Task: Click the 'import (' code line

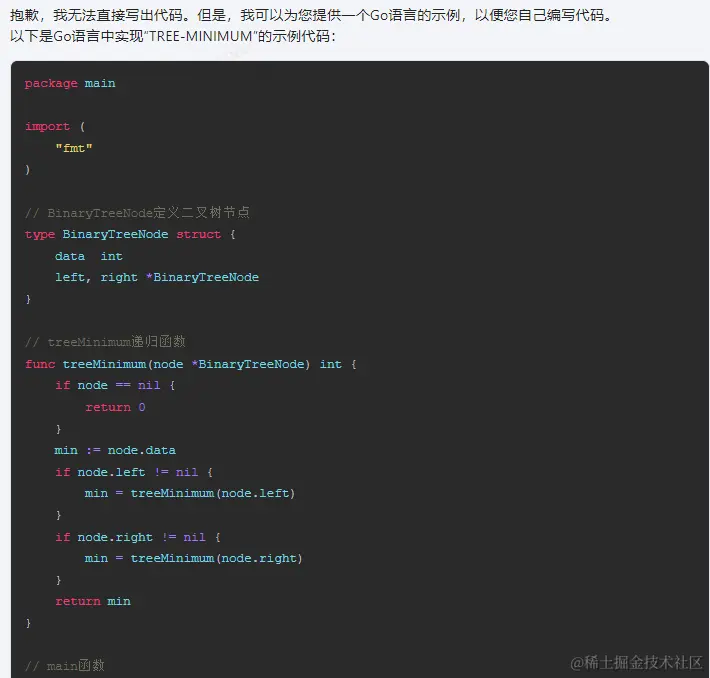Action: point(55,126)
